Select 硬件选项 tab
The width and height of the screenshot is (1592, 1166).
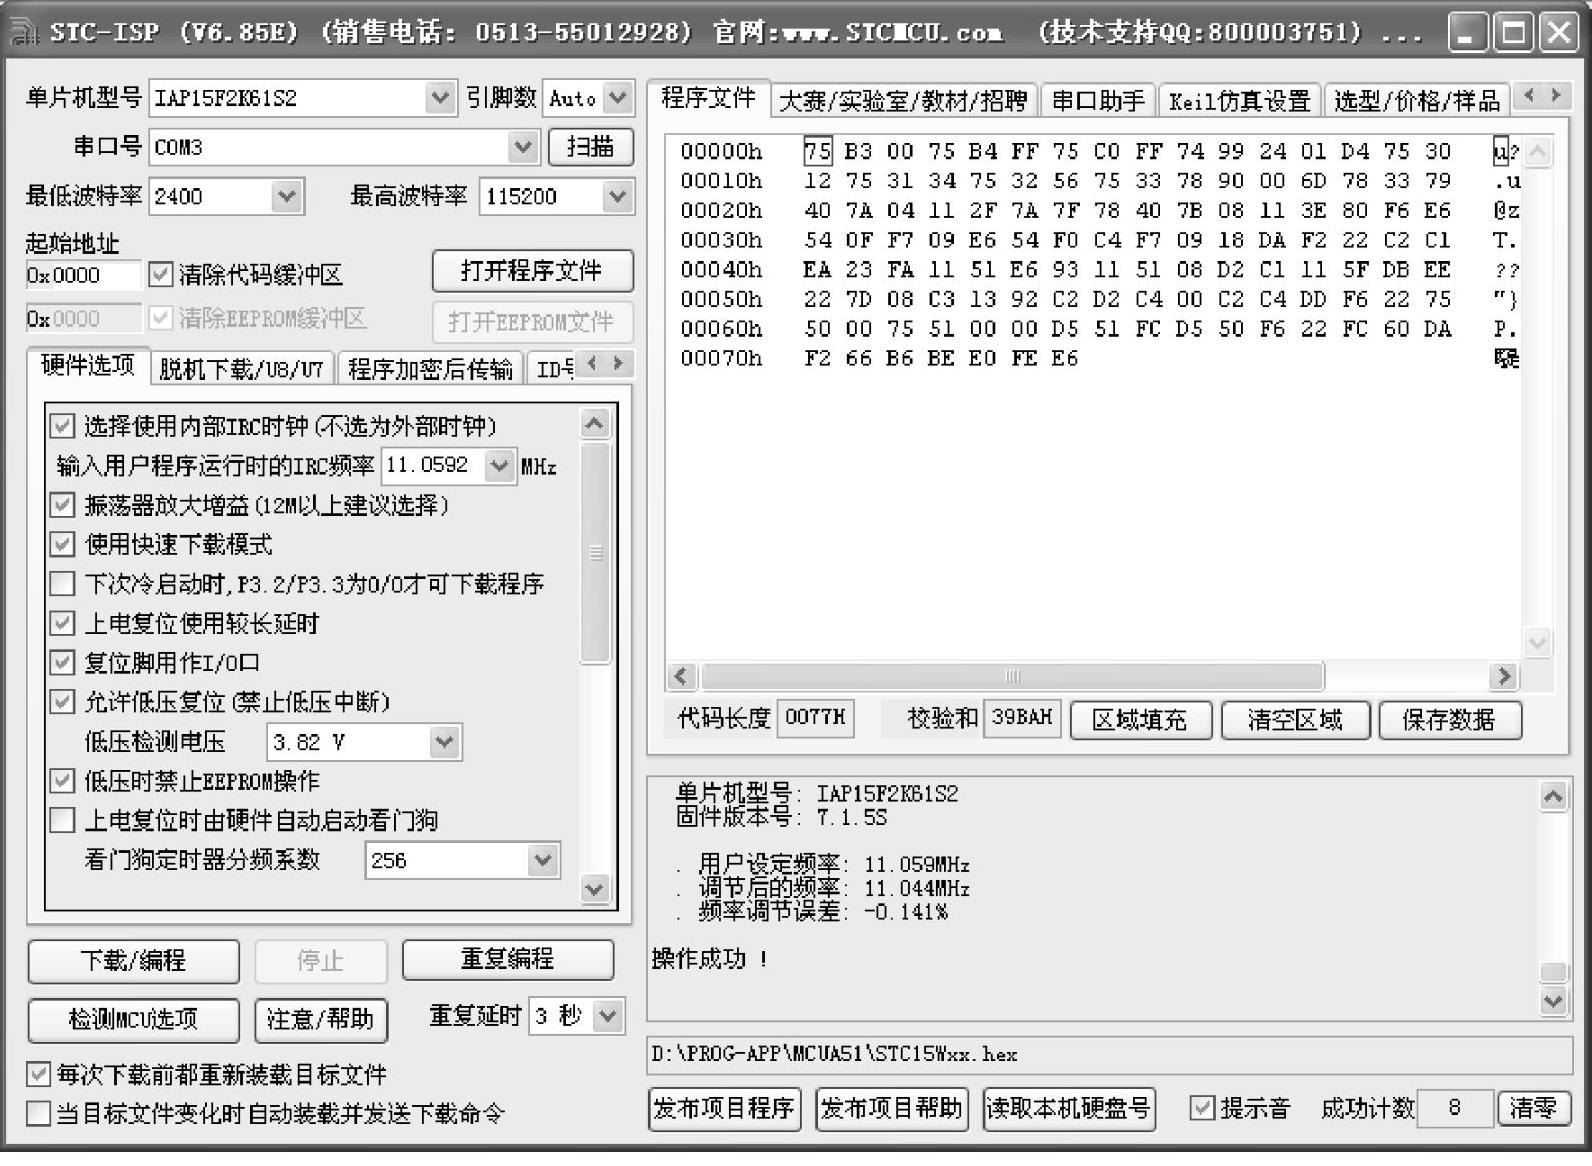click(88, 365)
